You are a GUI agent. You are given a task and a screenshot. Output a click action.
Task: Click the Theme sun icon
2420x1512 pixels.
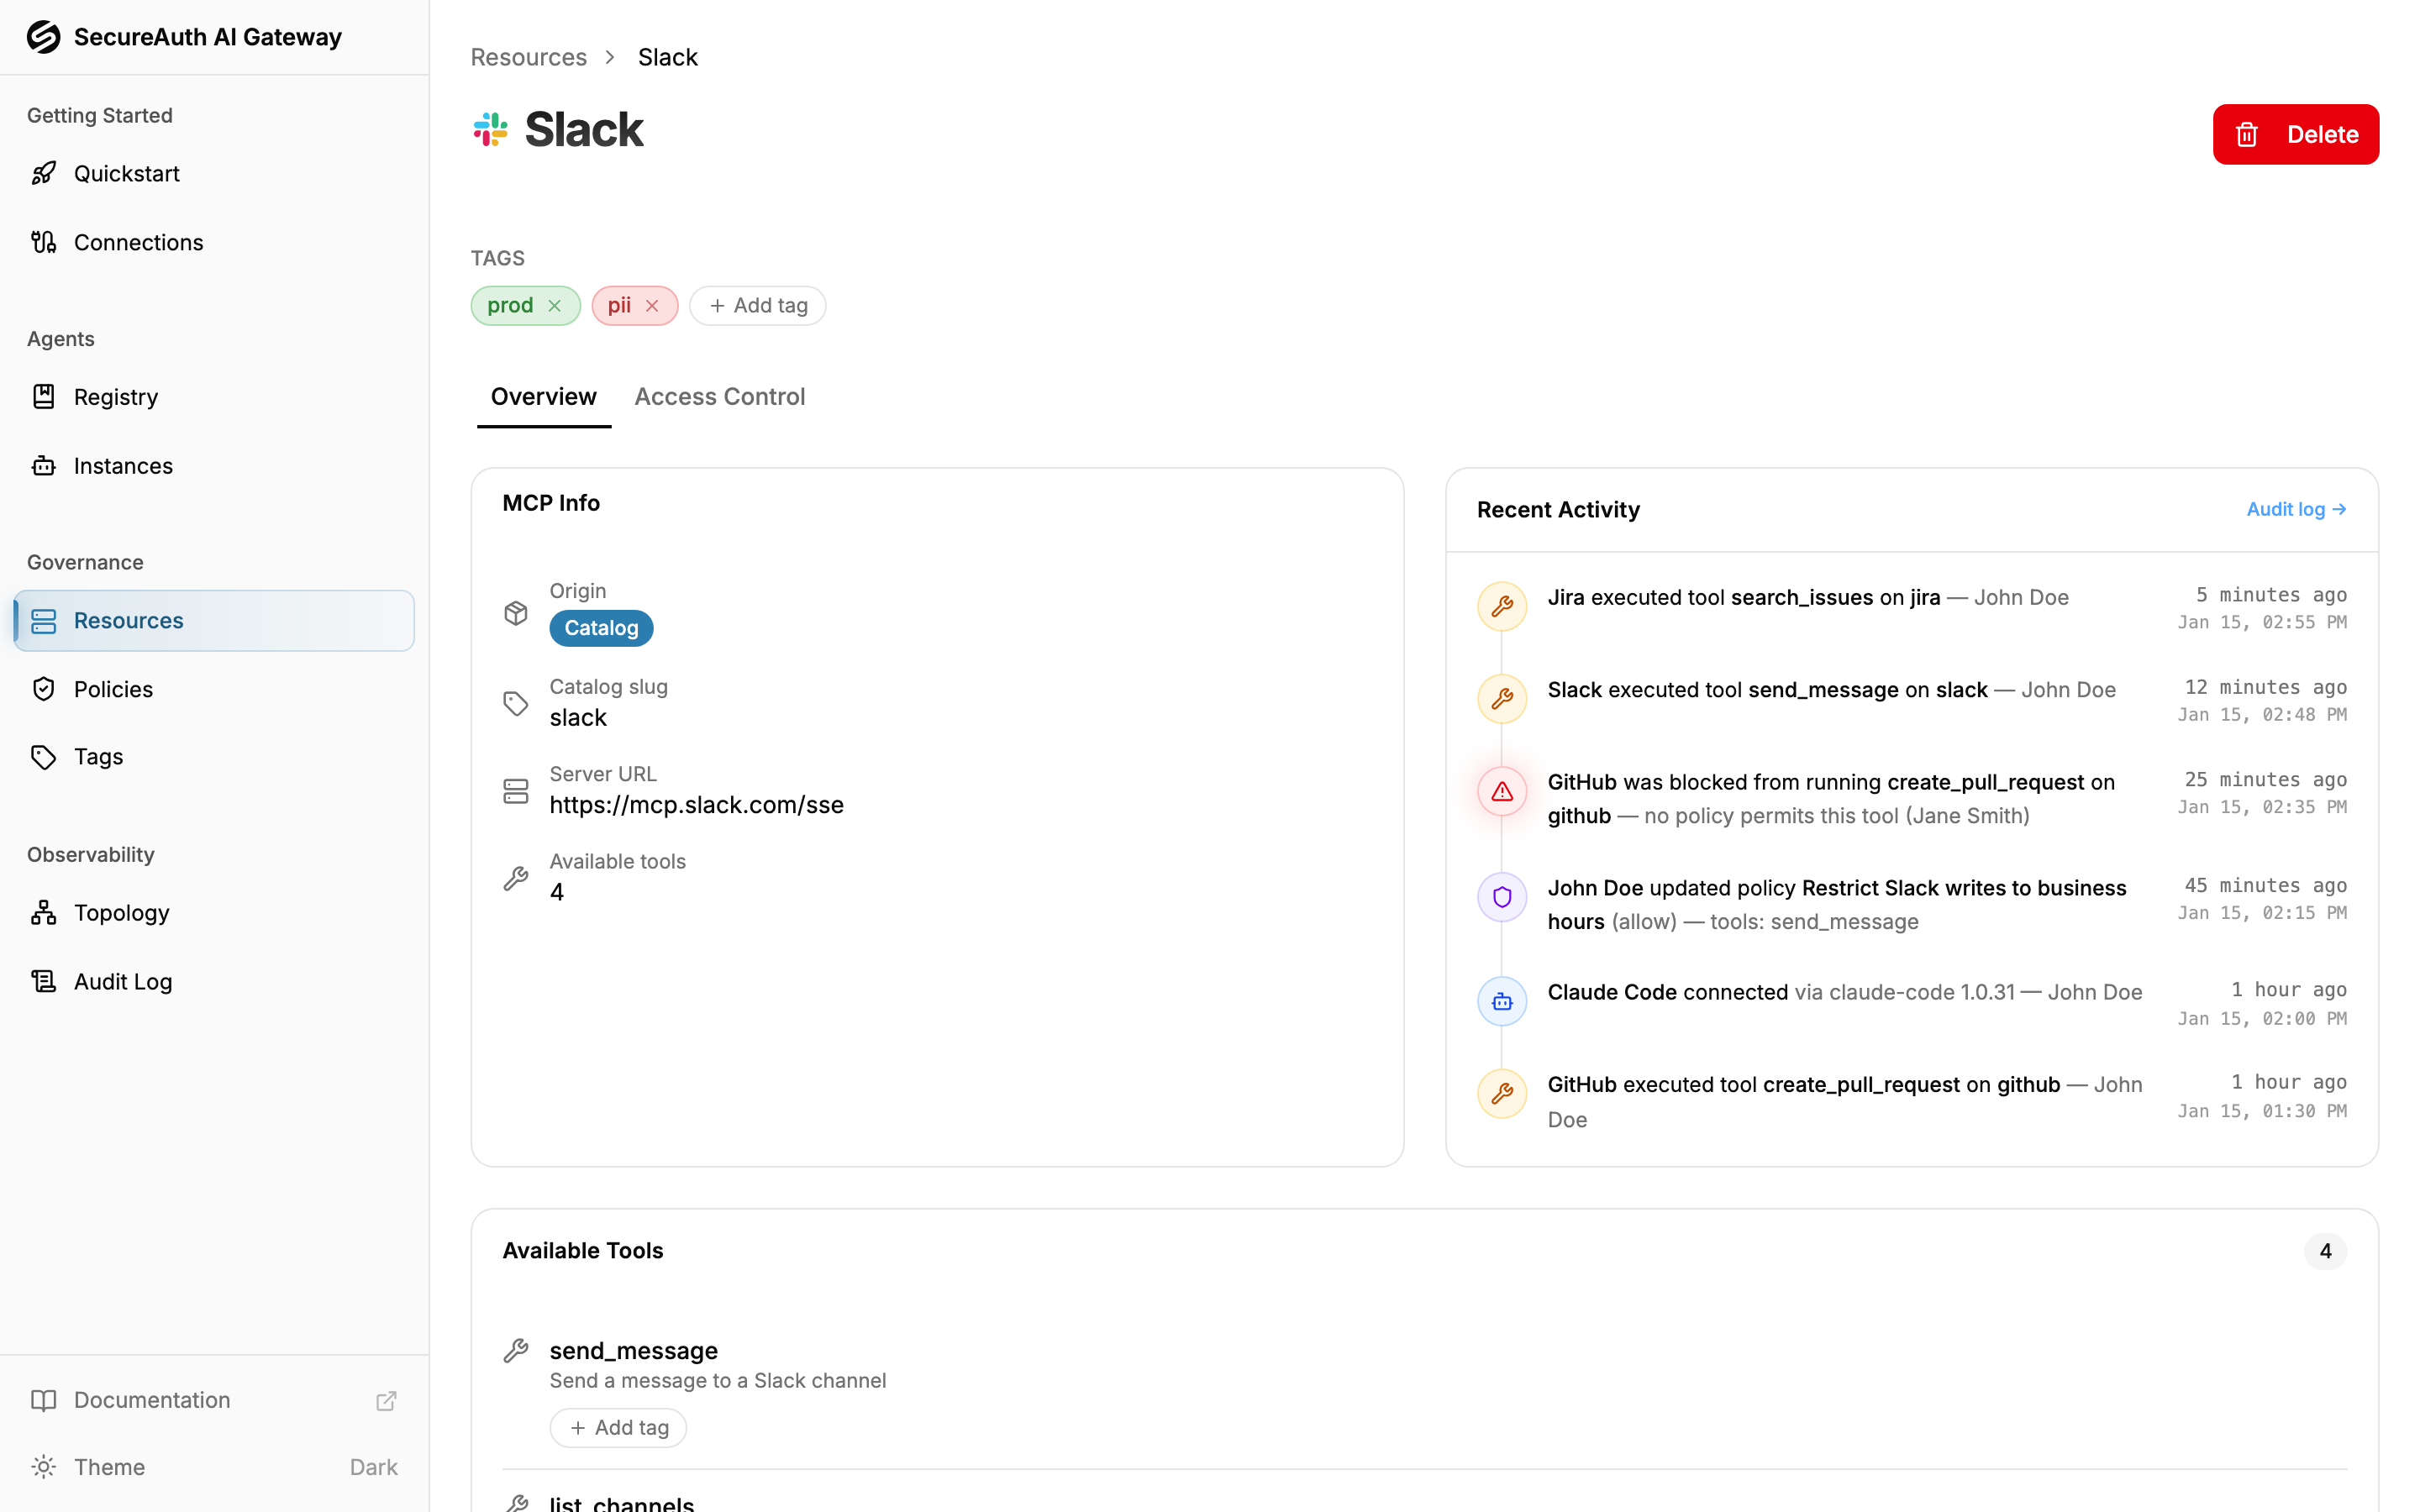pyautogui.click(x=43, y=1467)
